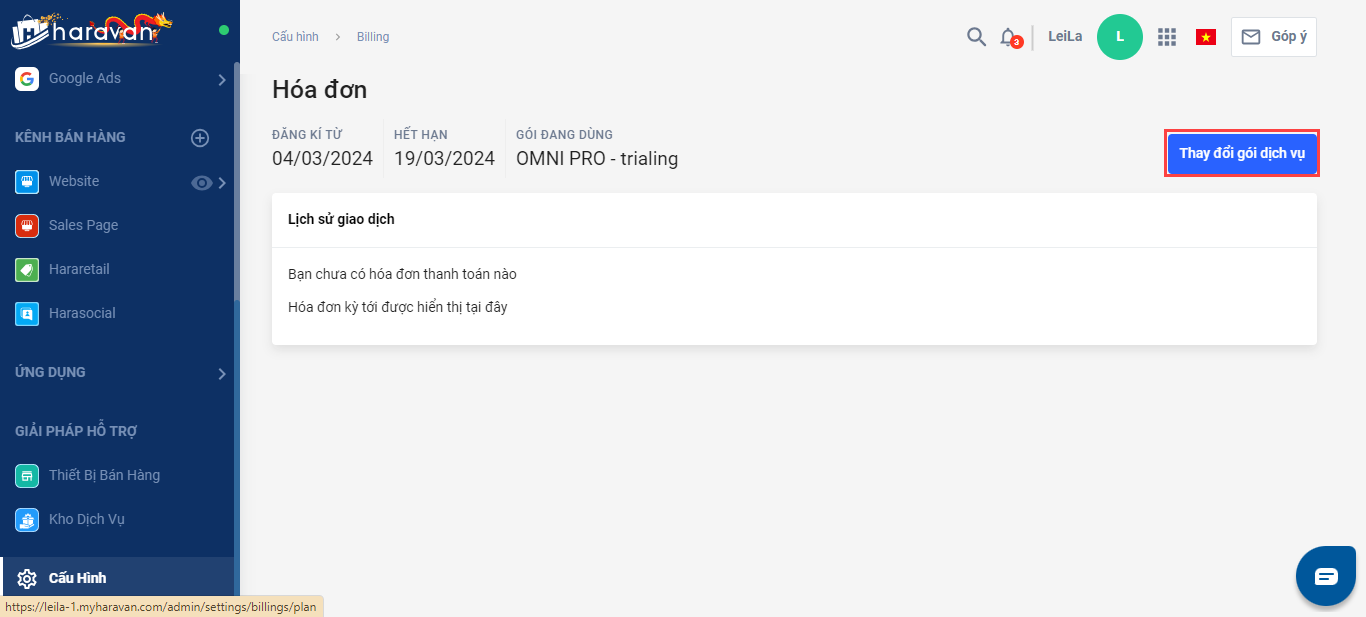Open the live chat bubble

click(1326, 576)
